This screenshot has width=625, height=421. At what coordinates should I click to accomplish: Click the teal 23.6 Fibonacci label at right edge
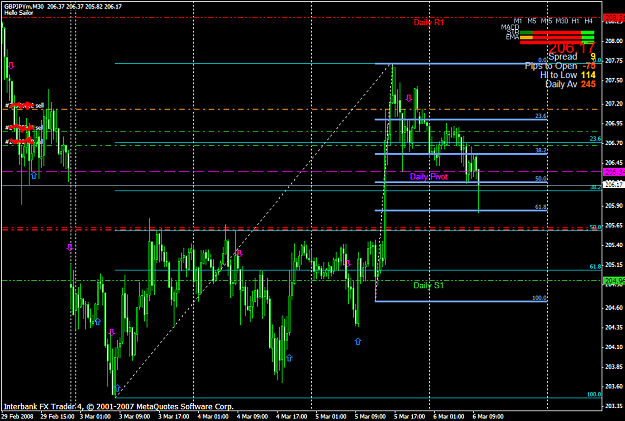(596, 139)
